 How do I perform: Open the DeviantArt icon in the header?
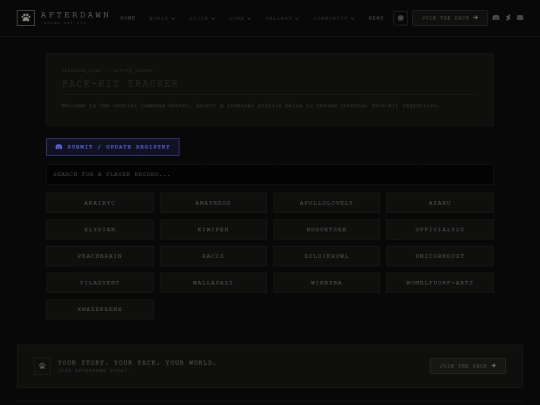point(508,18)
